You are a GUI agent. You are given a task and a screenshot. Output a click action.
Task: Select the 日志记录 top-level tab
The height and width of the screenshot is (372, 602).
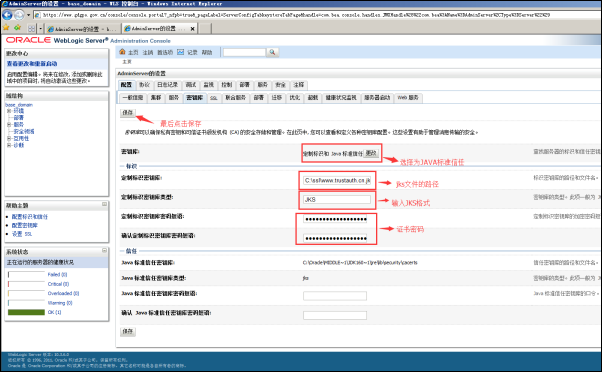167,85
